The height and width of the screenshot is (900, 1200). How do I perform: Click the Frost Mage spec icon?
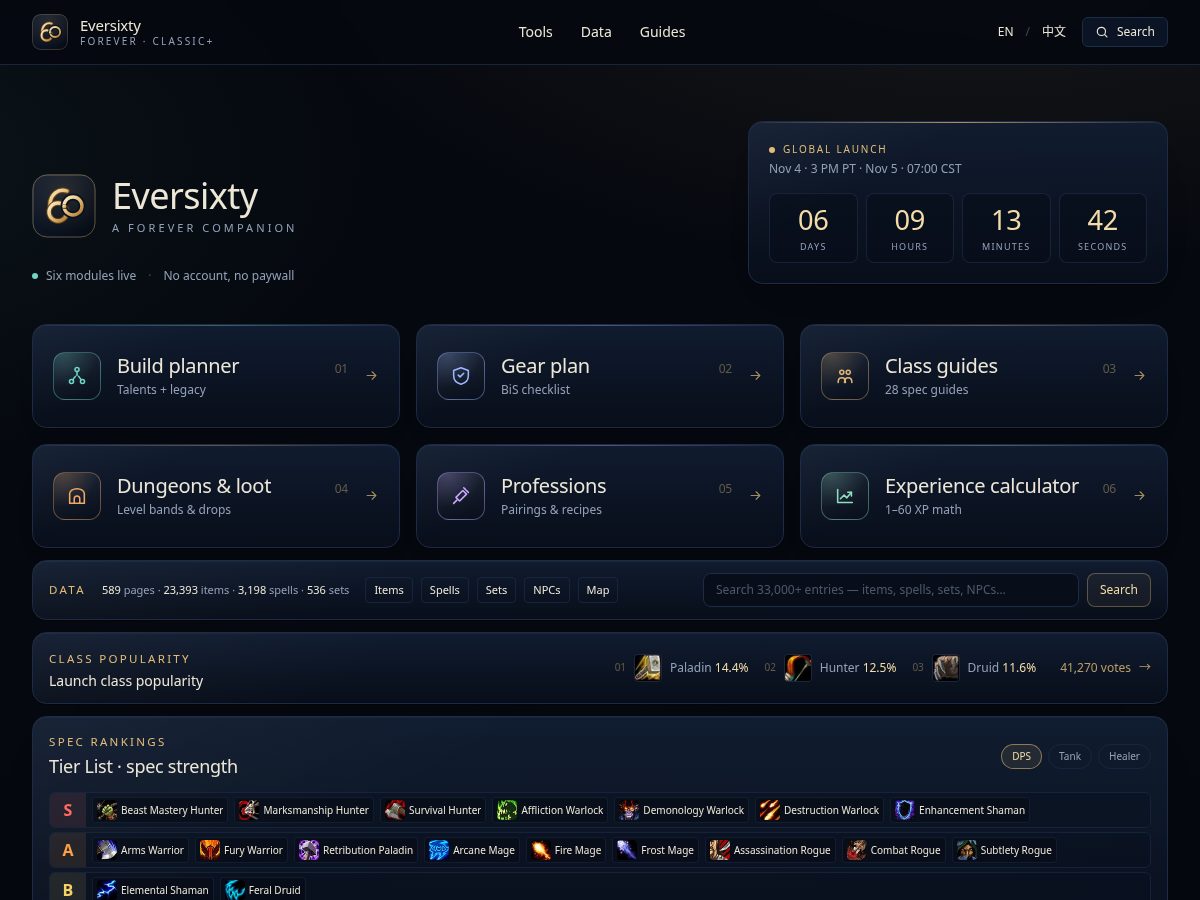click(x=627, y=850)
